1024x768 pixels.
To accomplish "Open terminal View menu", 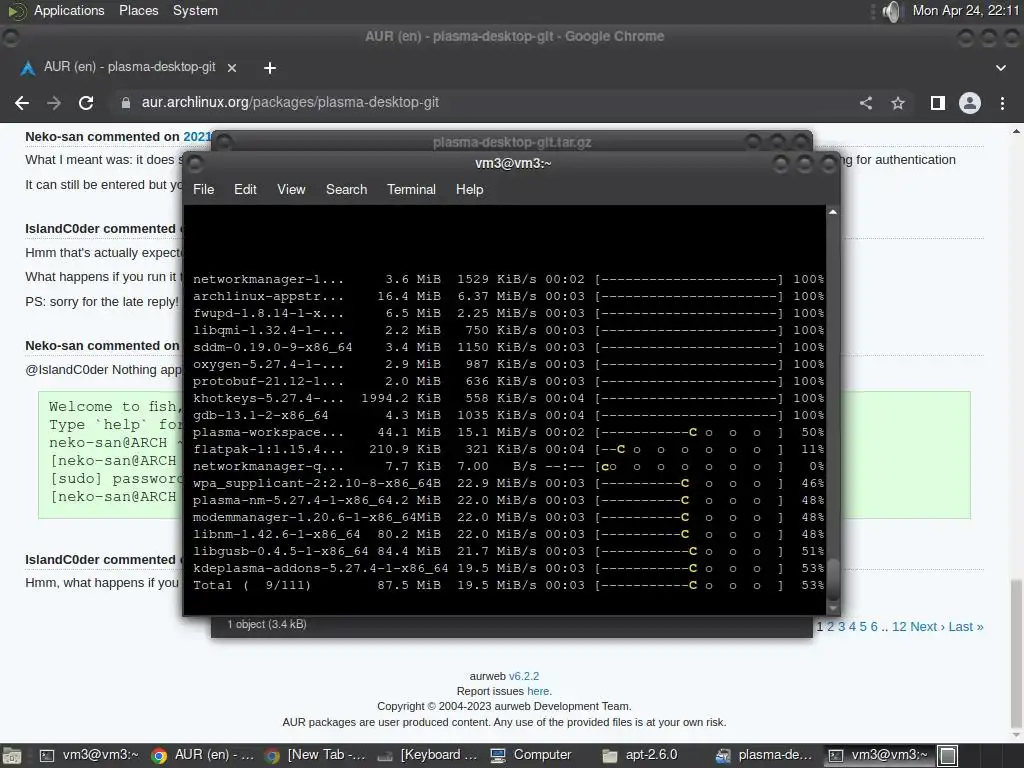I will (291, 189).
